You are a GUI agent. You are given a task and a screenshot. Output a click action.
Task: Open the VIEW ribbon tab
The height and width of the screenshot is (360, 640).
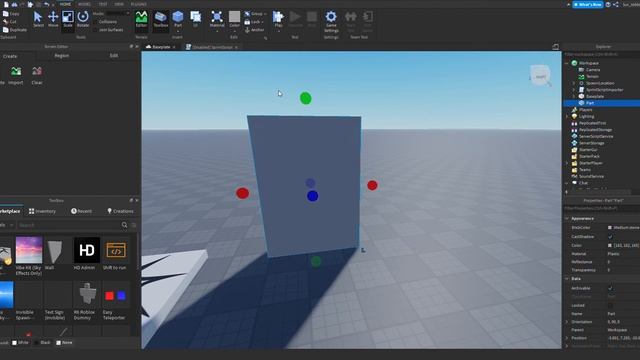click(119, 4)
